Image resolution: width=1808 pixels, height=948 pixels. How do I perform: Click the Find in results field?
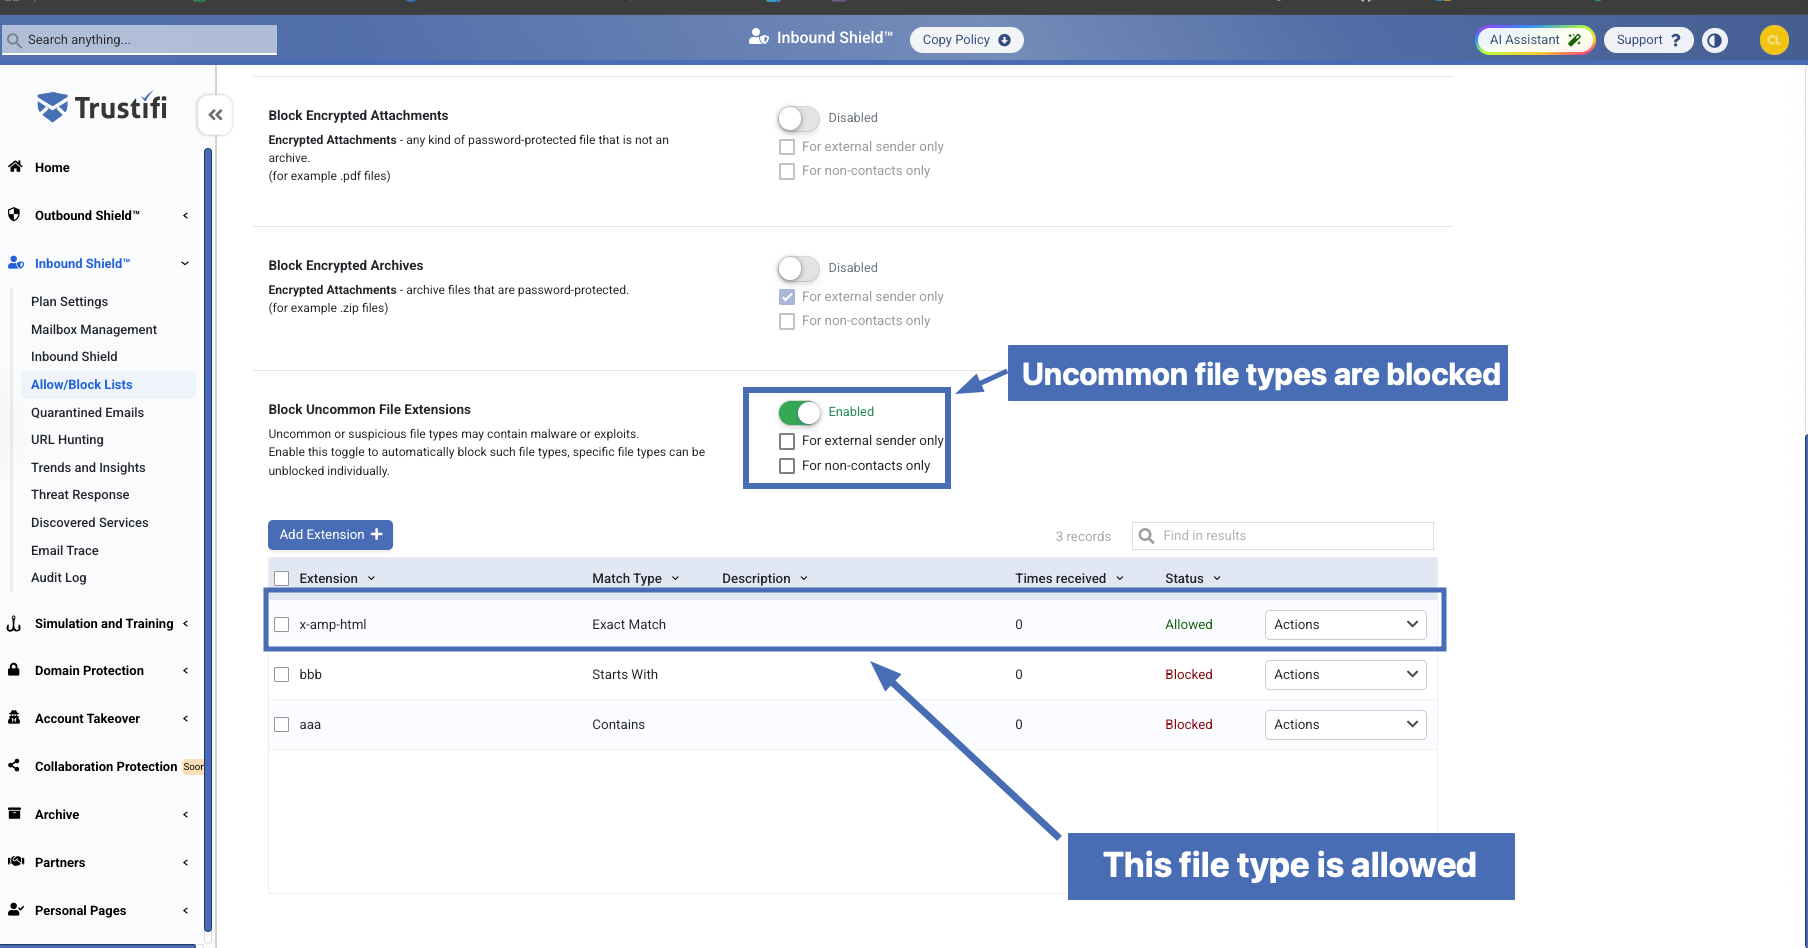coord(1283,536)
